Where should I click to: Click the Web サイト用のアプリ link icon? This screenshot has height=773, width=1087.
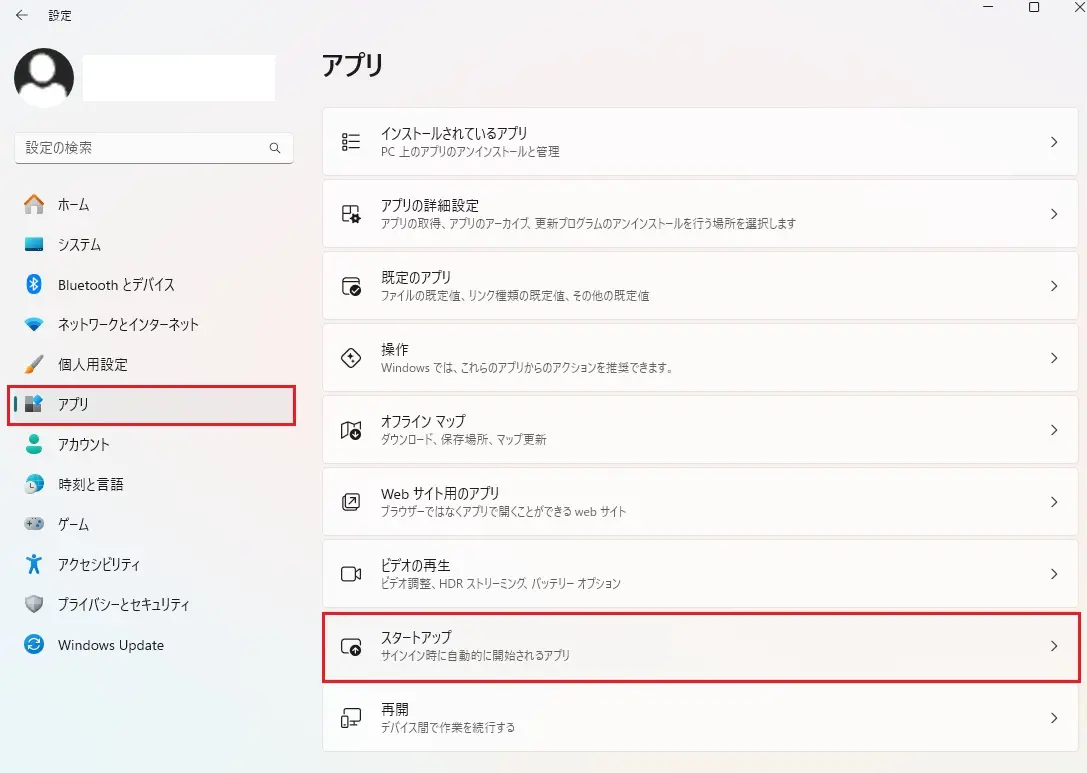(x=351, y=502)
